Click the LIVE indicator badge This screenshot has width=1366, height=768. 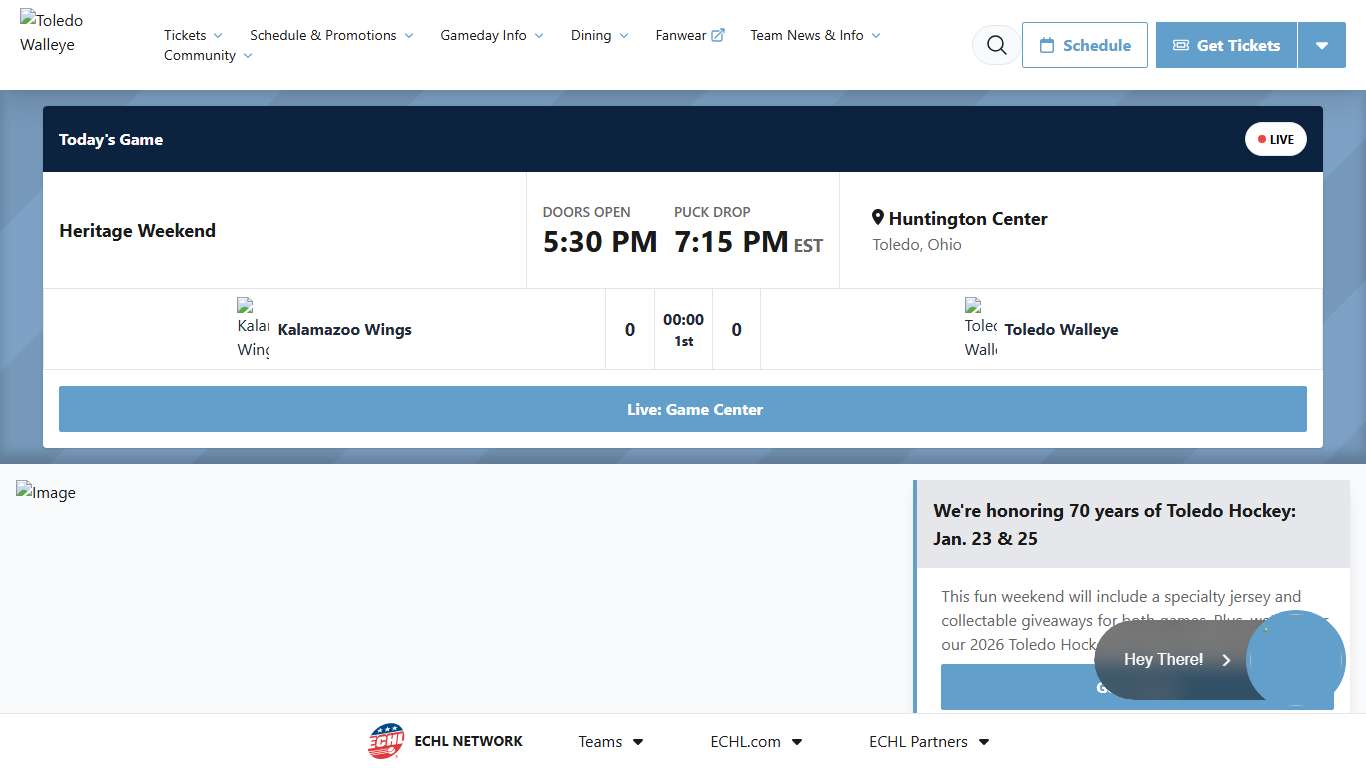1275,139
